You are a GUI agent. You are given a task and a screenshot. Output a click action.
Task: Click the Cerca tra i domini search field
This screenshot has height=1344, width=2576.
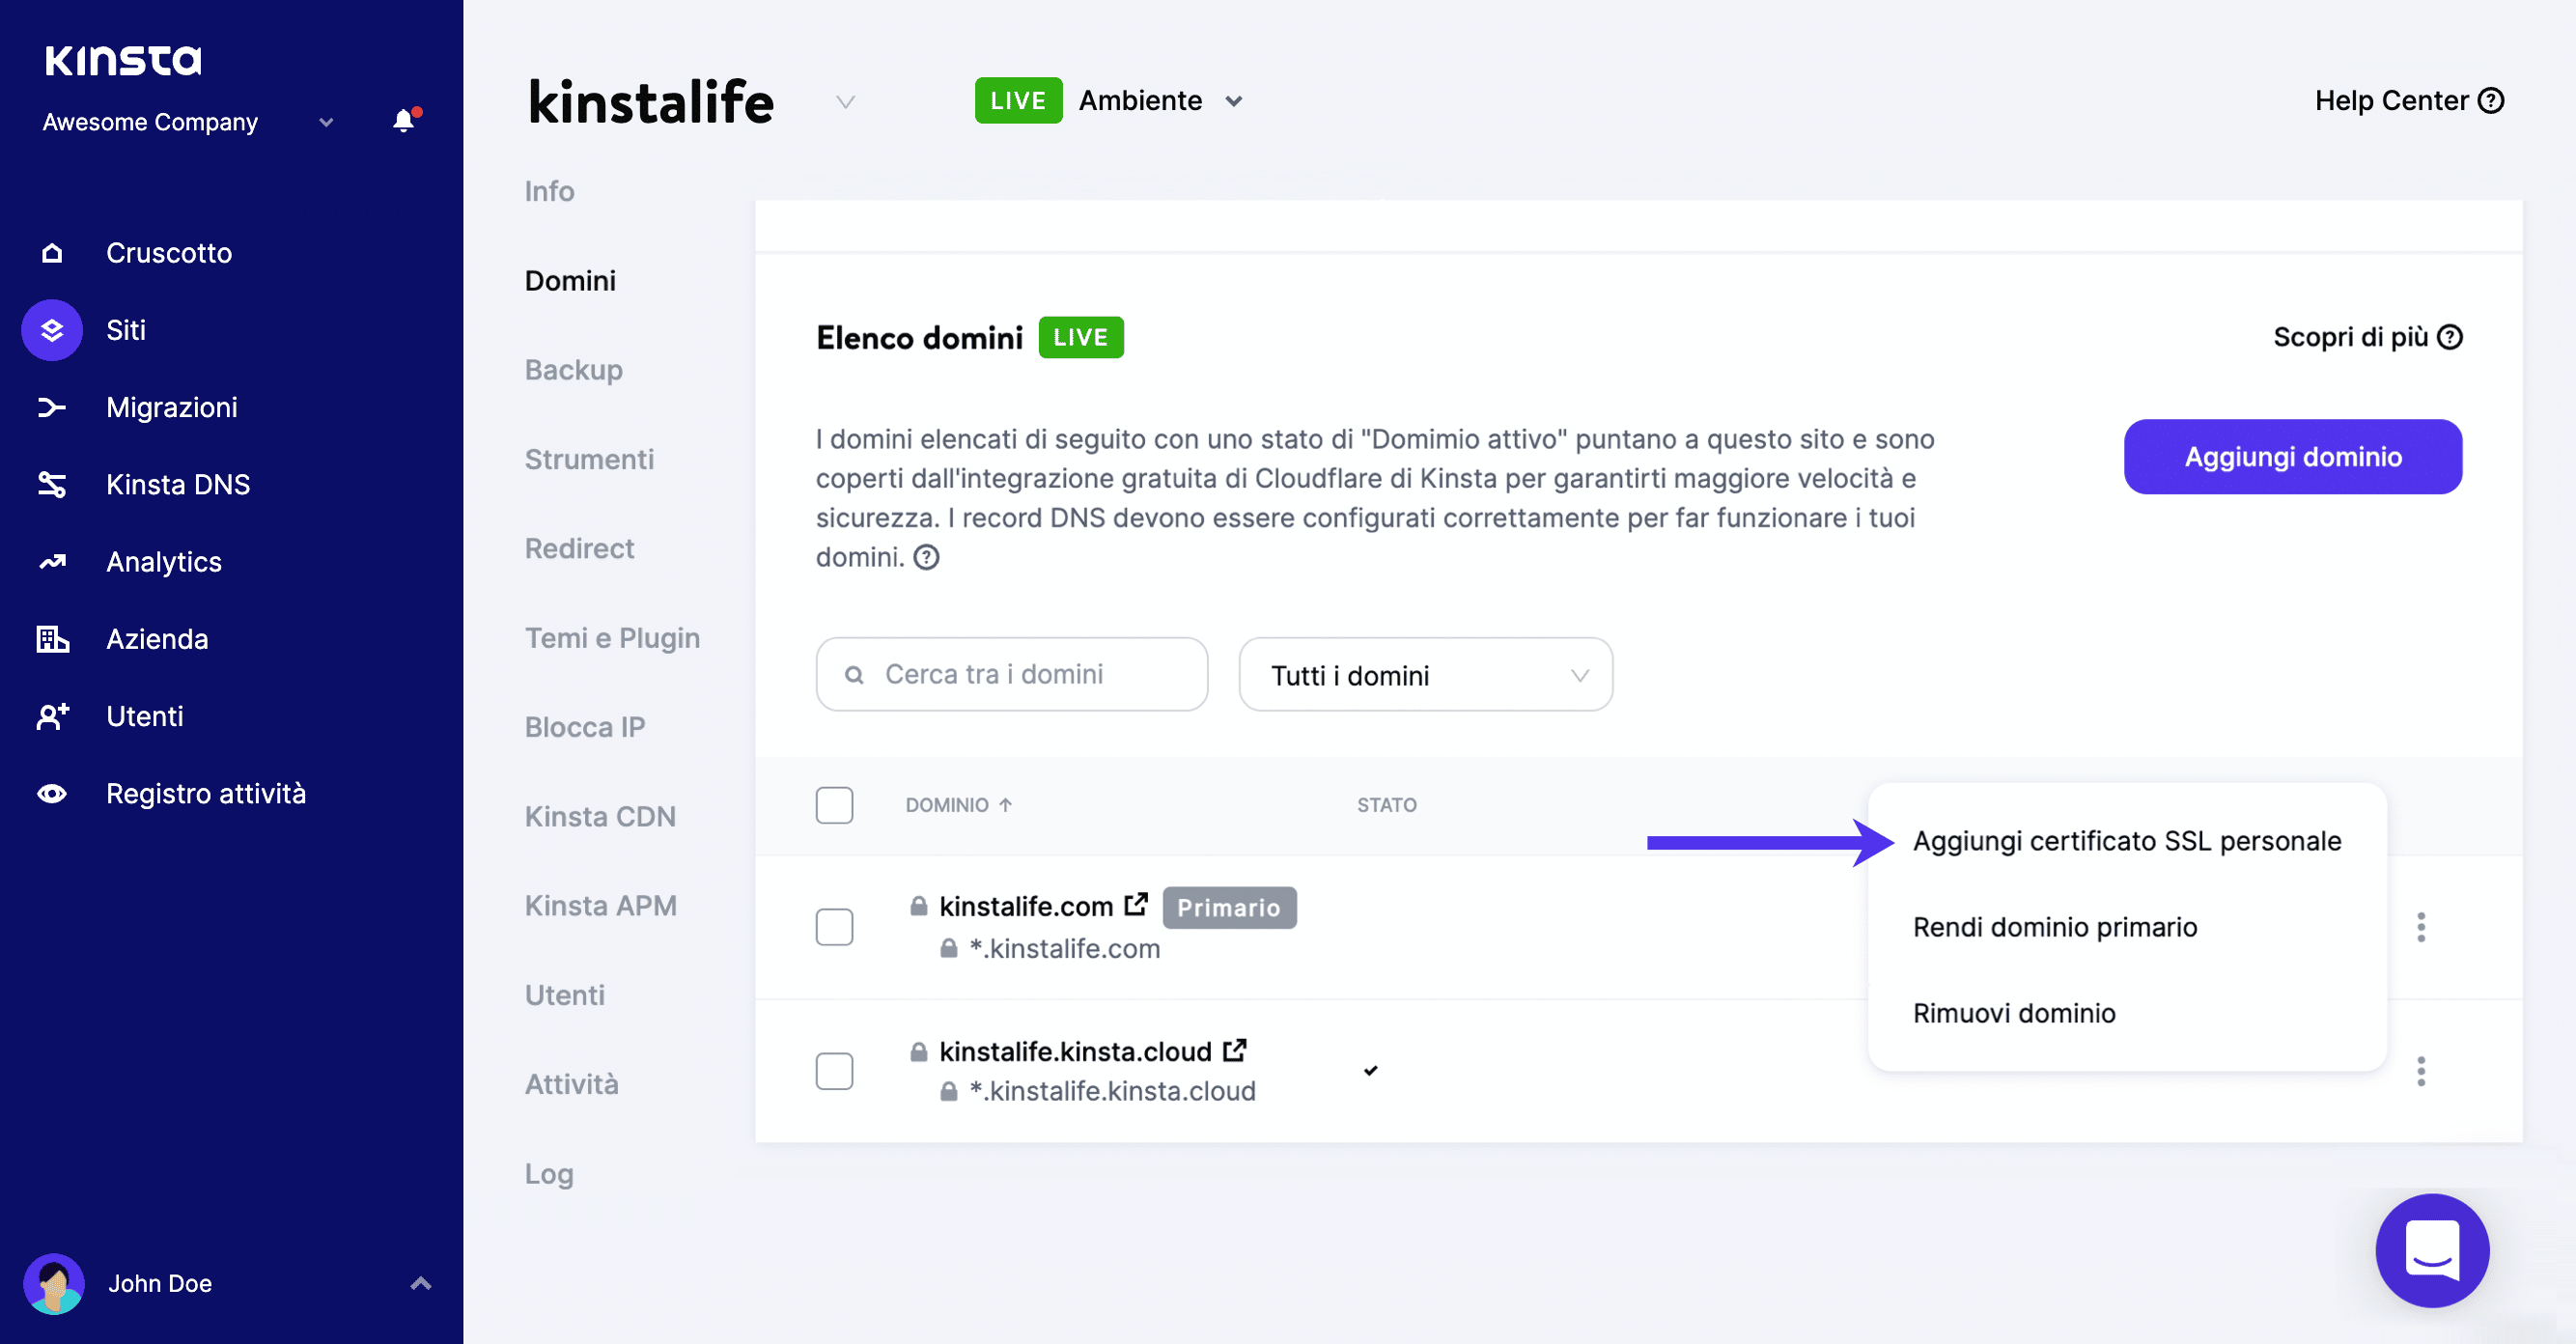(x=1011, y=674)
